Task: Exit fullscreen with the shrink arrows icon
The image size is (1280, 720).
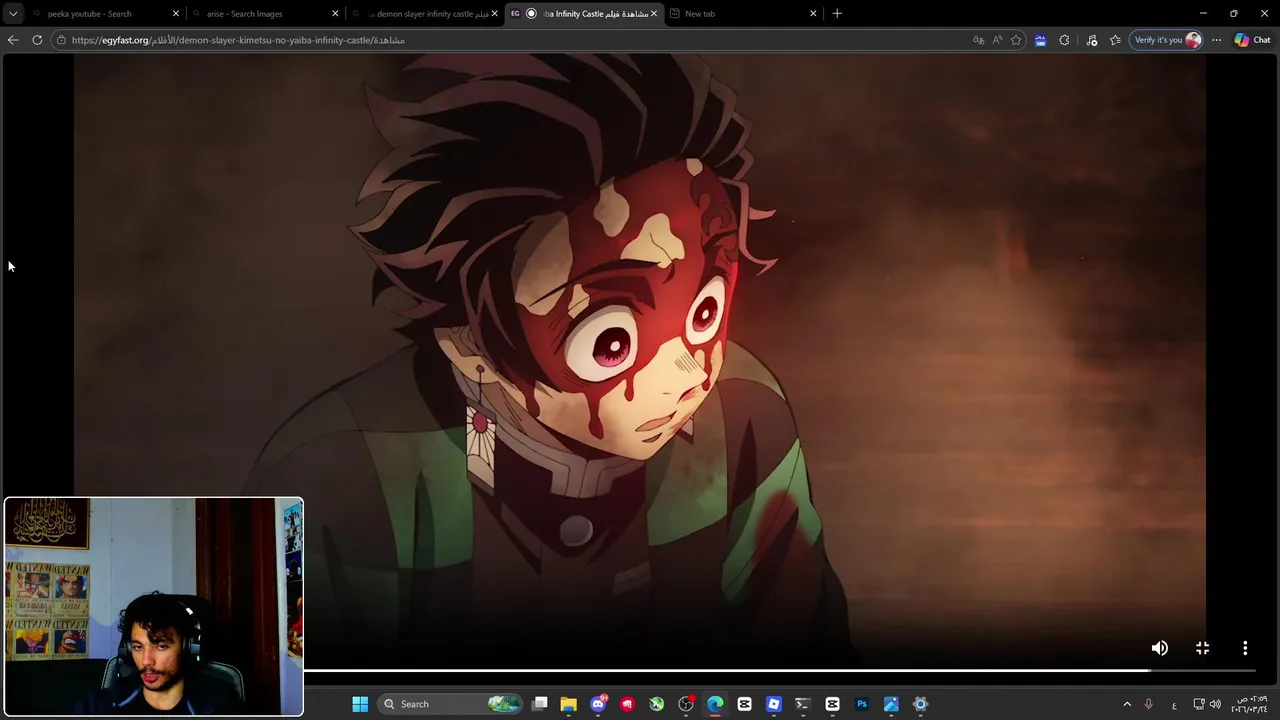Action: pos(1202,648)
